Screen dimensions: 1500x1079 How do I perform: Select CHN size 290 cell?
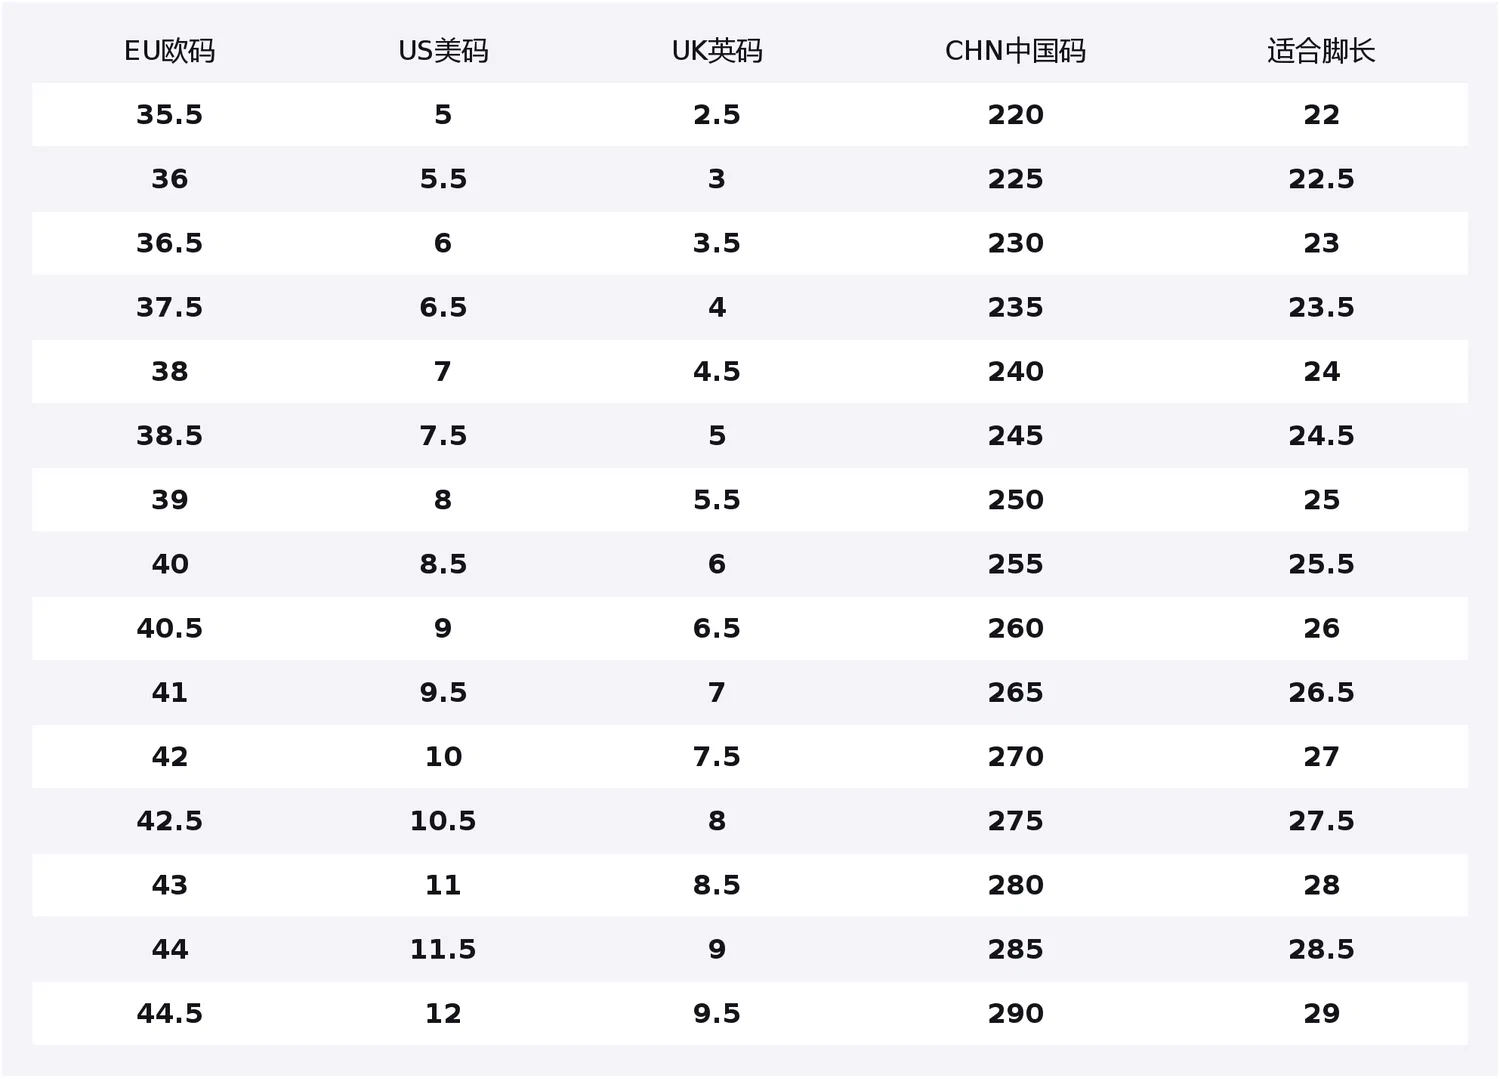pos(1015,1013)
